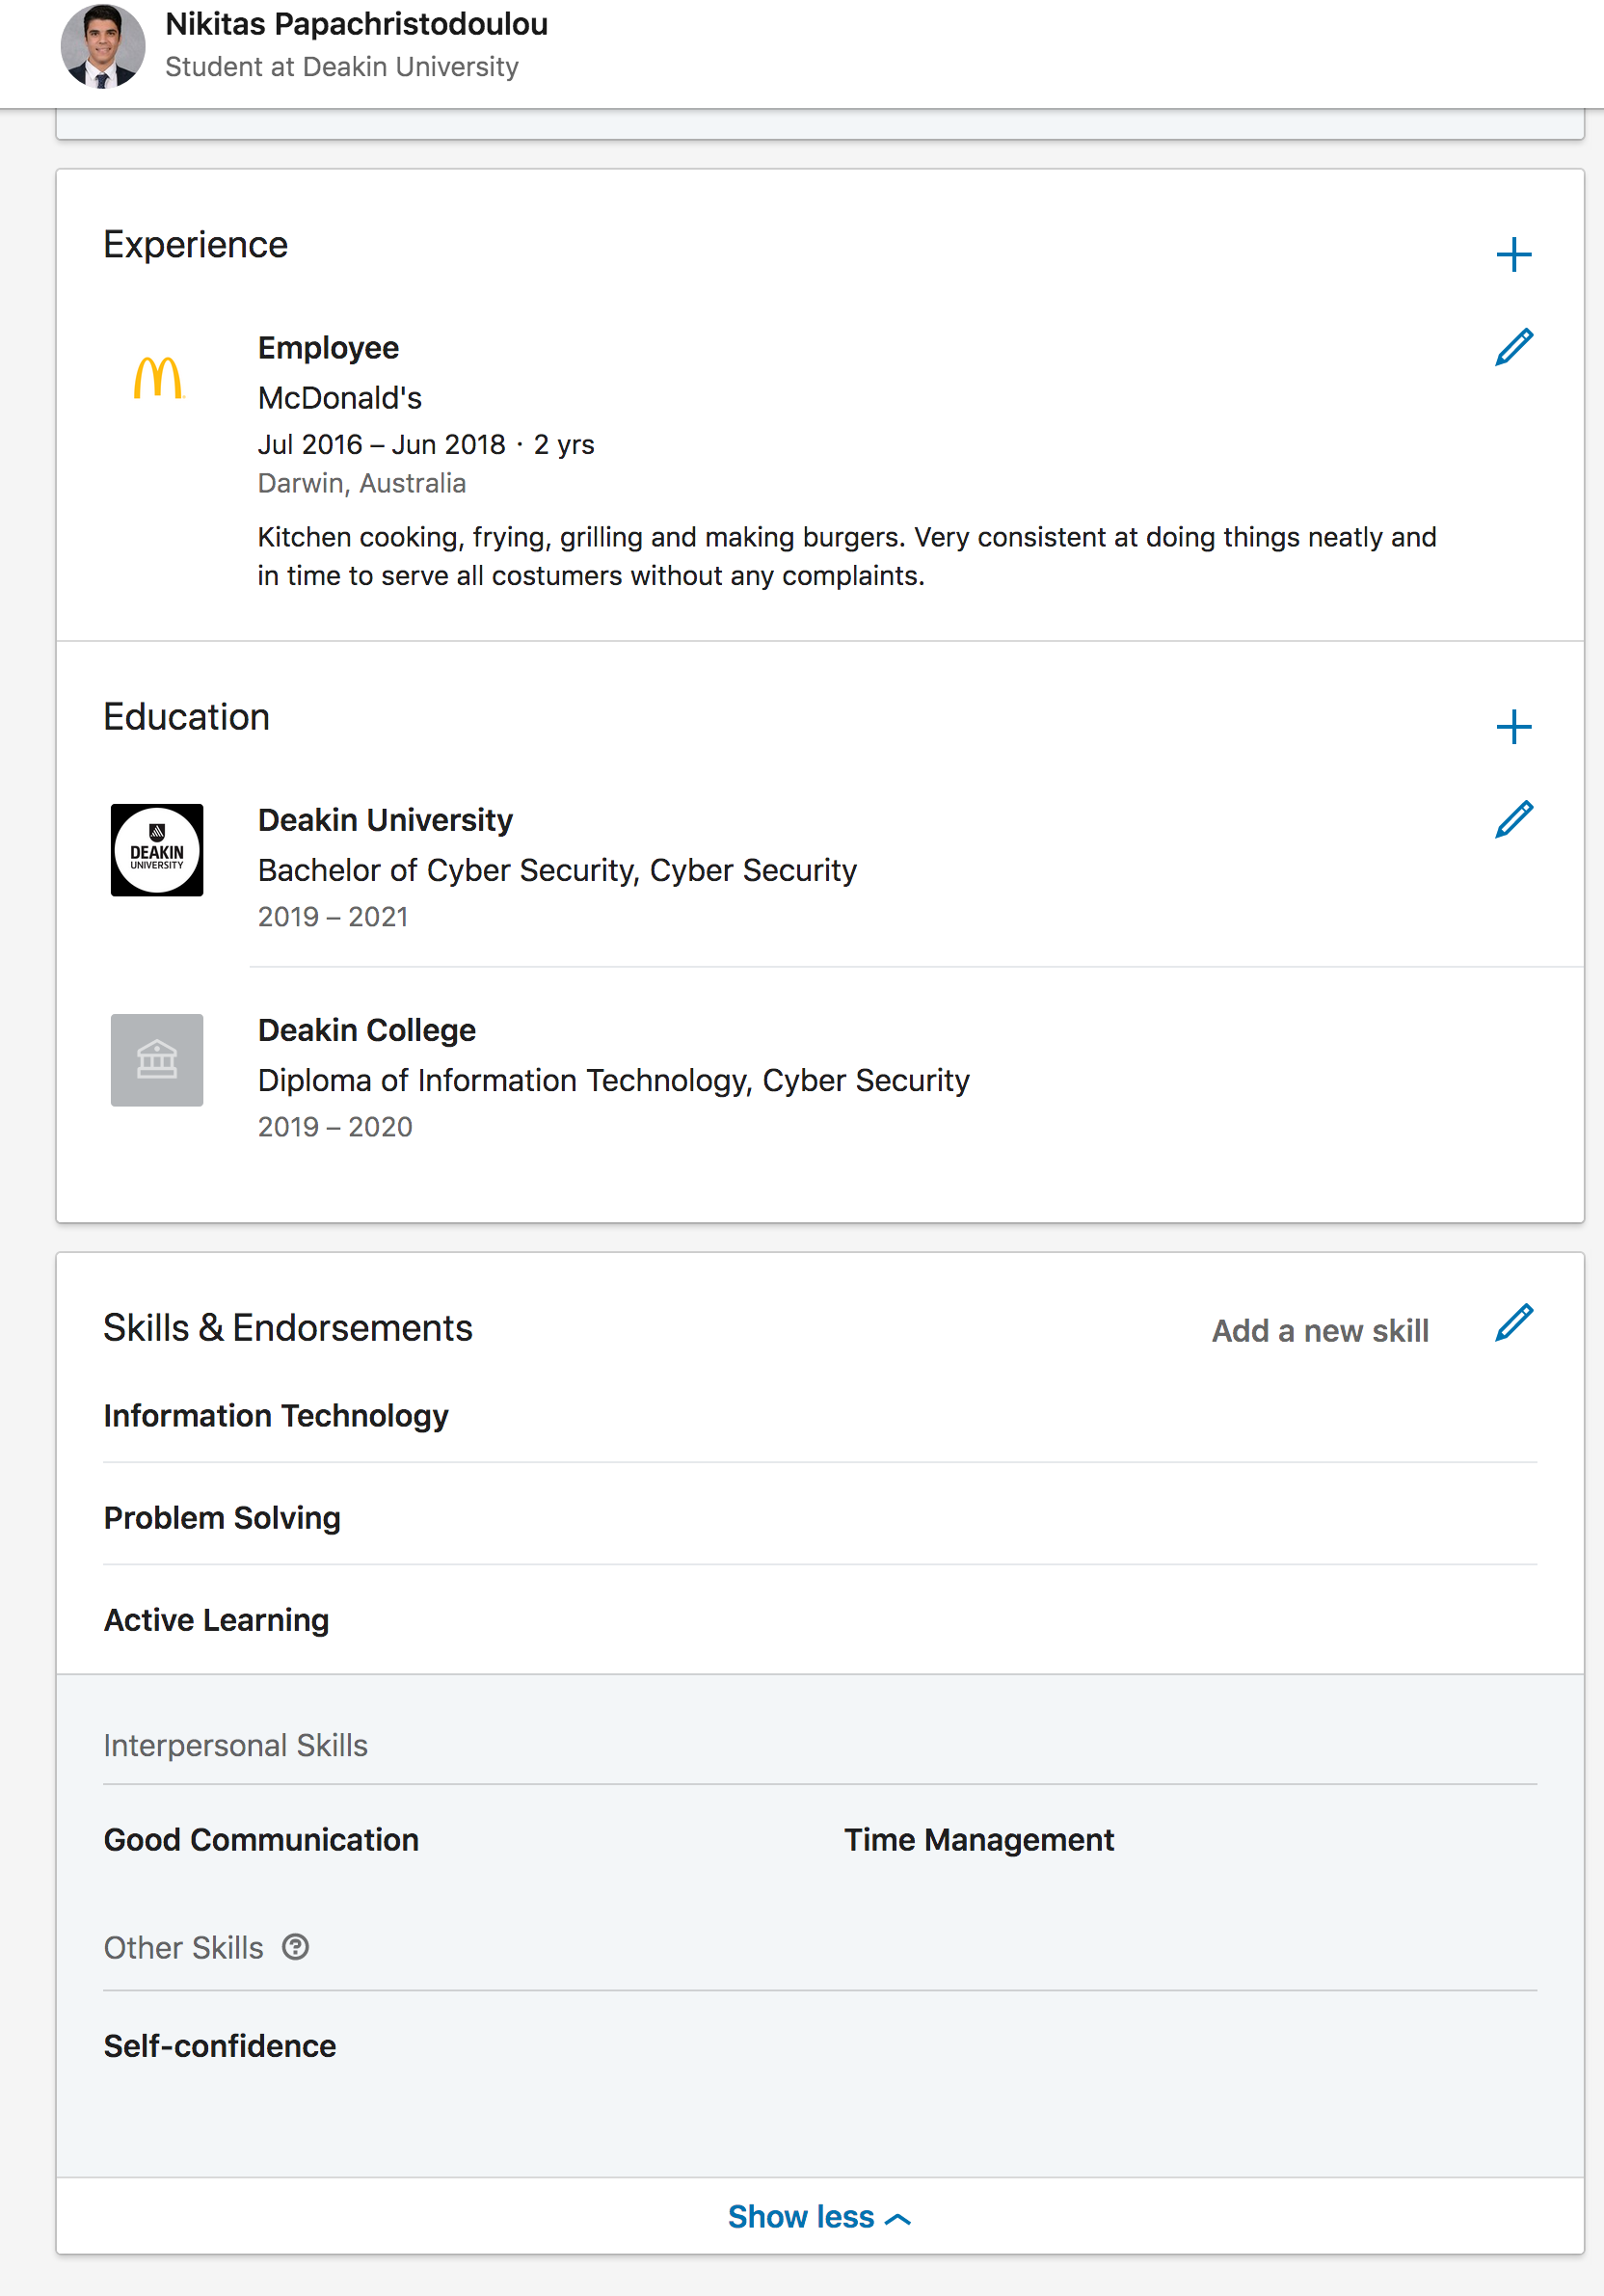The image size is (1604, 2296).
Task: Click the plus icon to add experience
Action: (x=1513, y=255)
